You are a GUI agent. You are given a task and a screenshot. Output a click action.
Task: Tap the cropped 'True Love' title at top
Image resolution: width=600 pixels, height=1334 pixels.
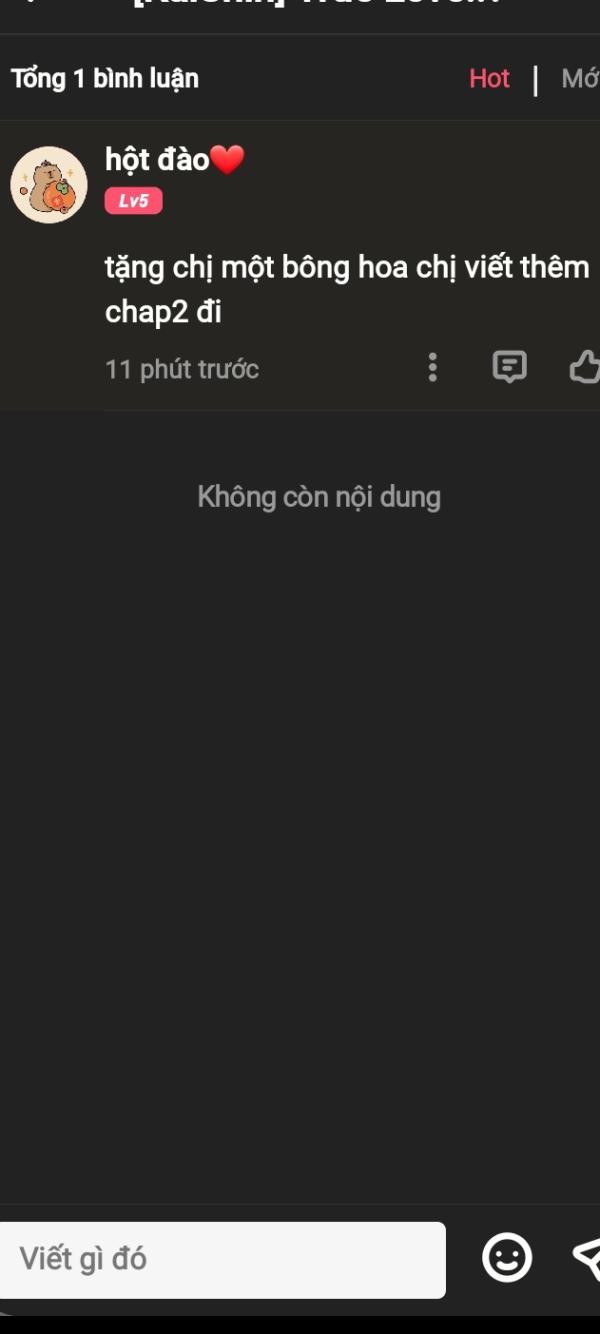pyautogui.click(x=318, y=5)
